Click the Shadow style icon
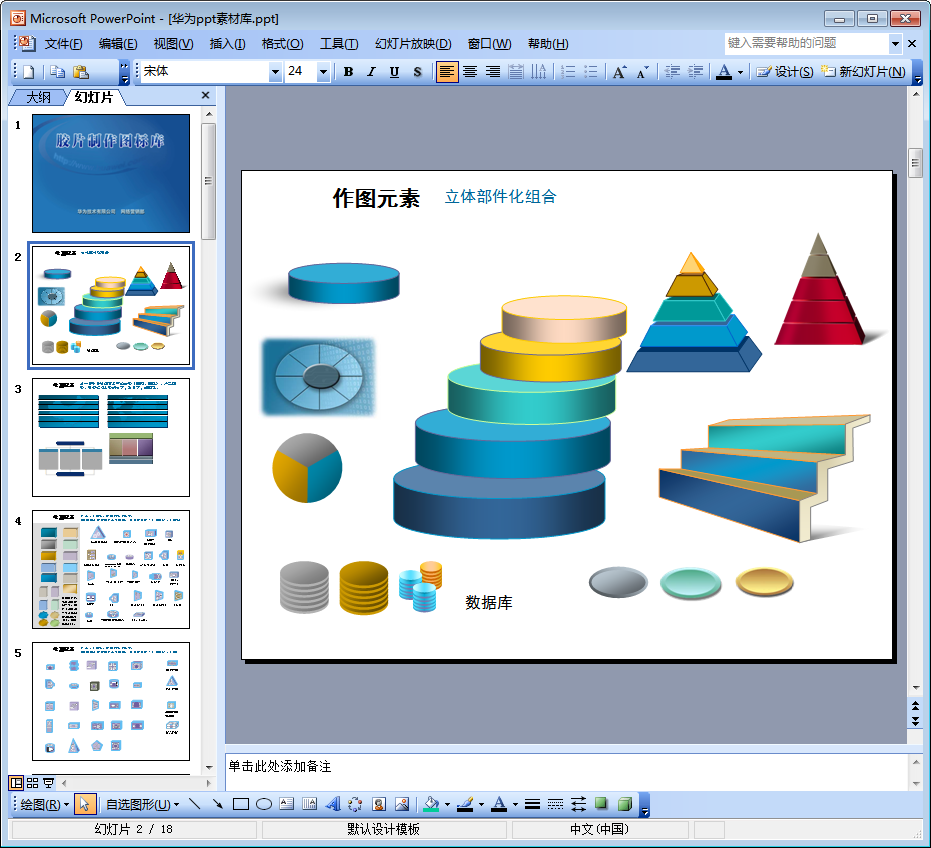The width and height of the screenshot is (931, 848). pyautogui.click(x=601, y=804)
